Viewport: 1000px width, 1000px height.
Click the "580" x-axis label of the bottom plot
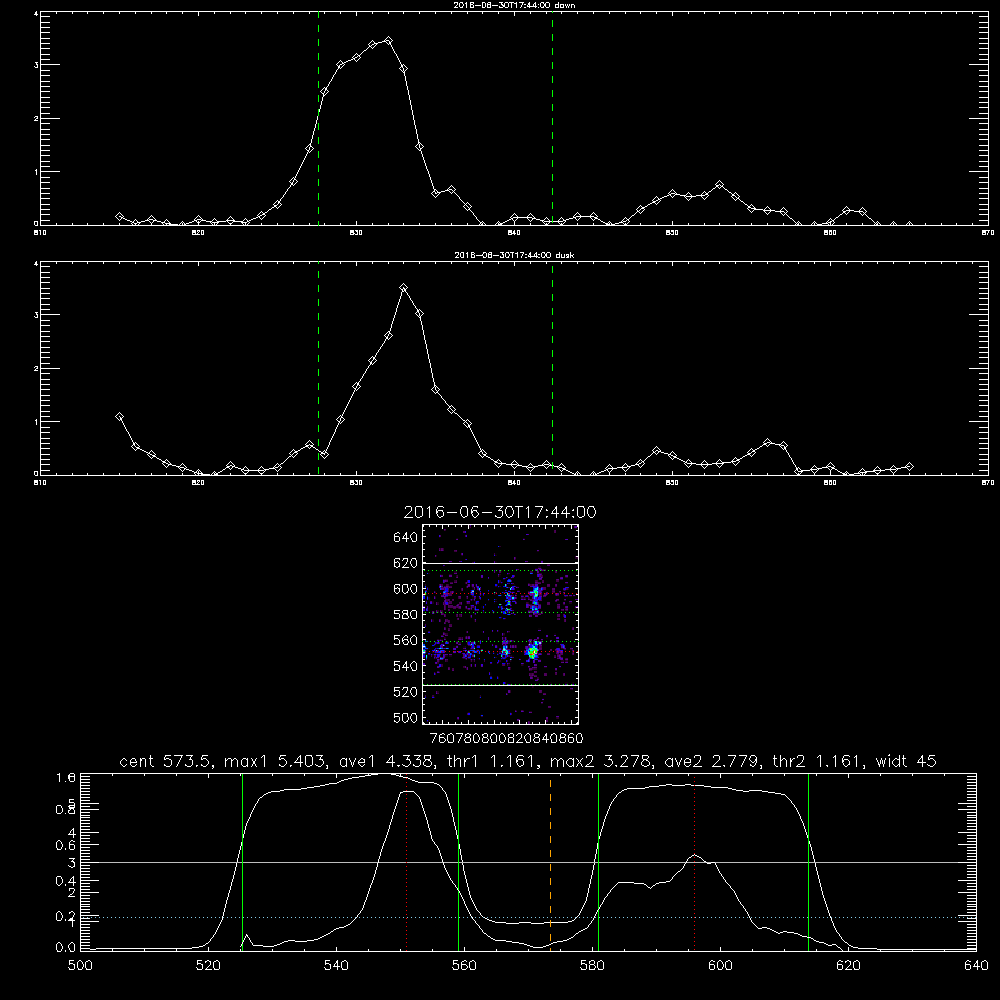(592, 966)
